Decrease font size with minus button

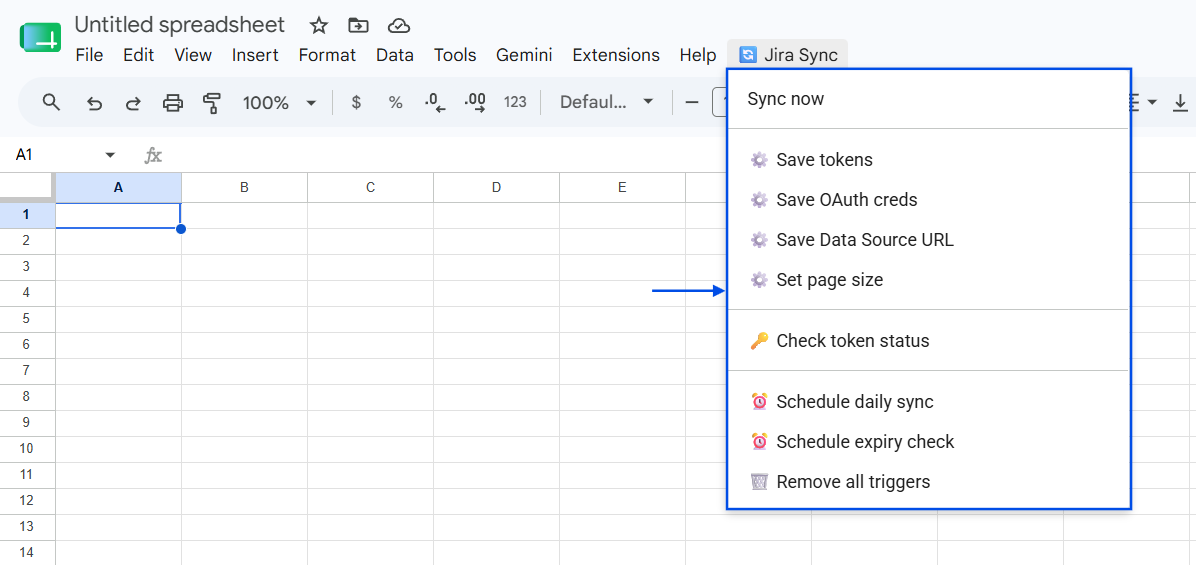point(693,102)
